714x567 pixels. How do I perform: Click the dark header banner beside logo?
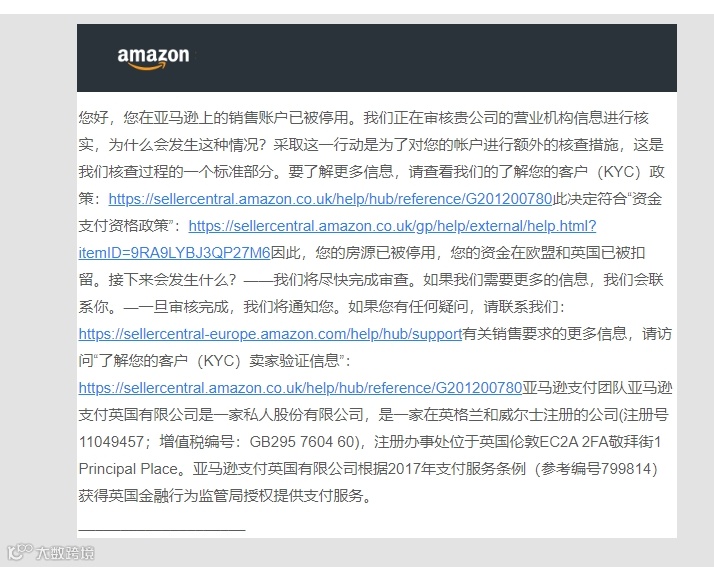(x=433, y=58)
